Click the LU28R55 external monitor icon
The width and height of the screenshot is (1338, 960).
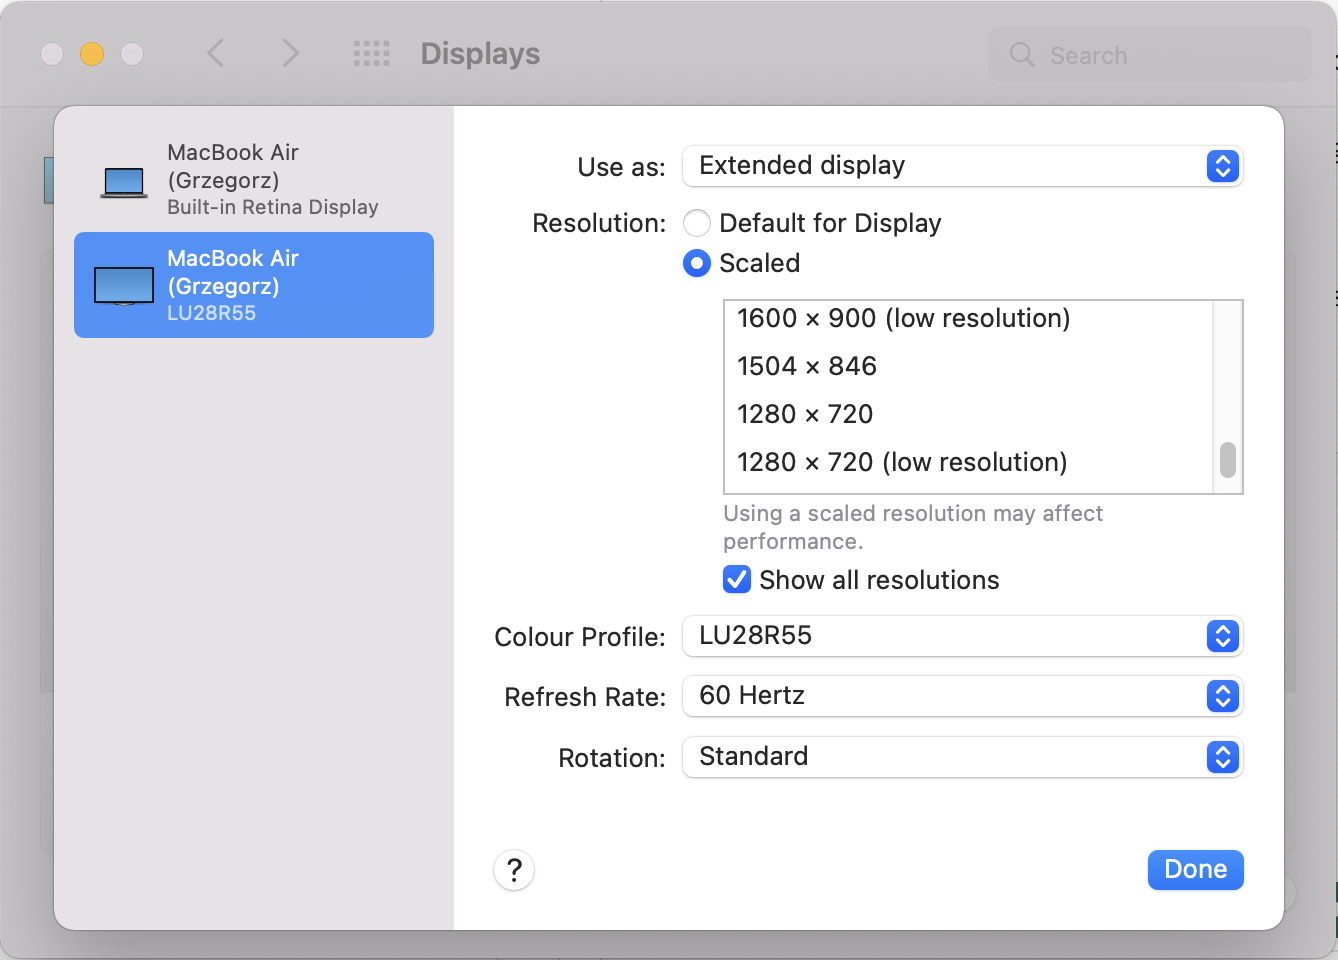(x=124, y=286)
